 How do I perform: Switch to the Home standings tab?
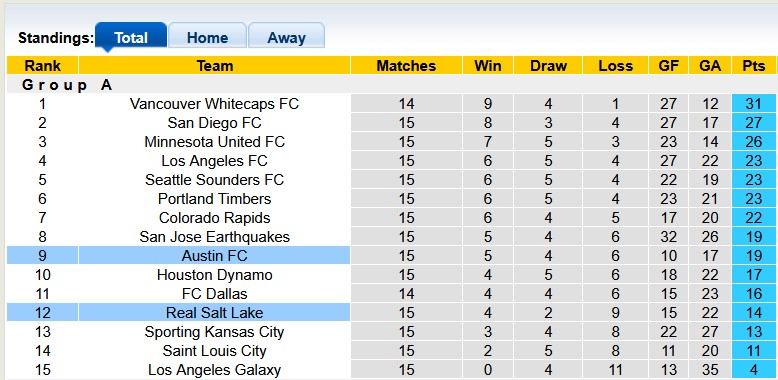[x=207, y=36]
